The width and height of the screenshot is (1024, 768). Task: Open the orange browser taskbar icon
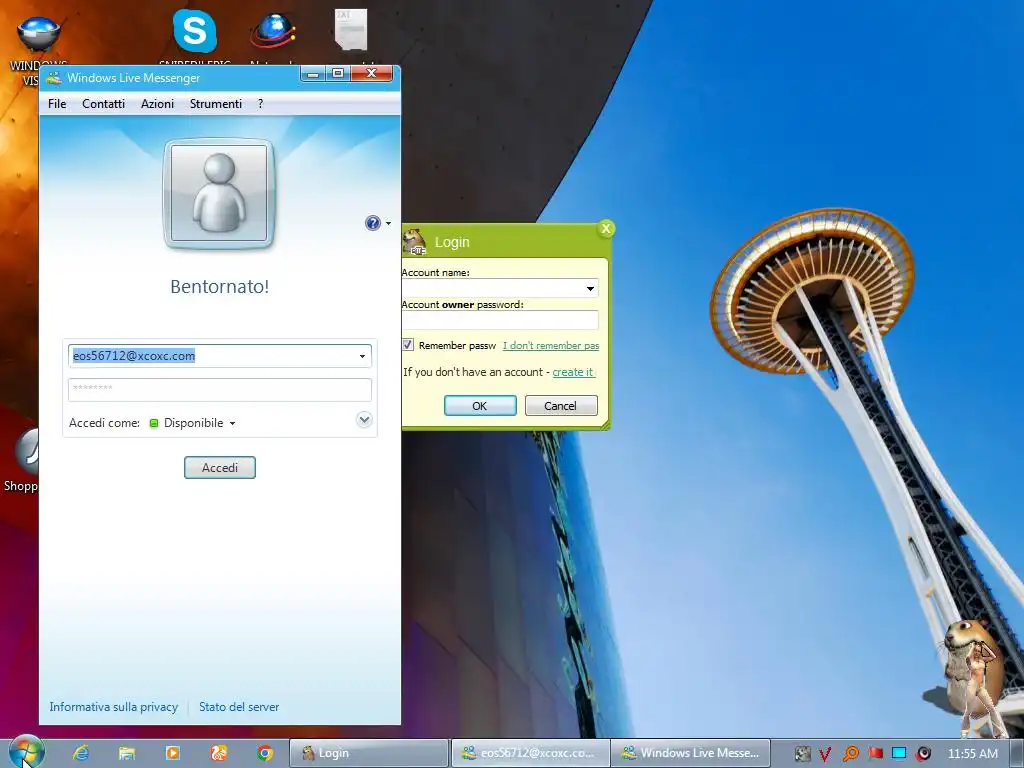(x=218, y=753)
